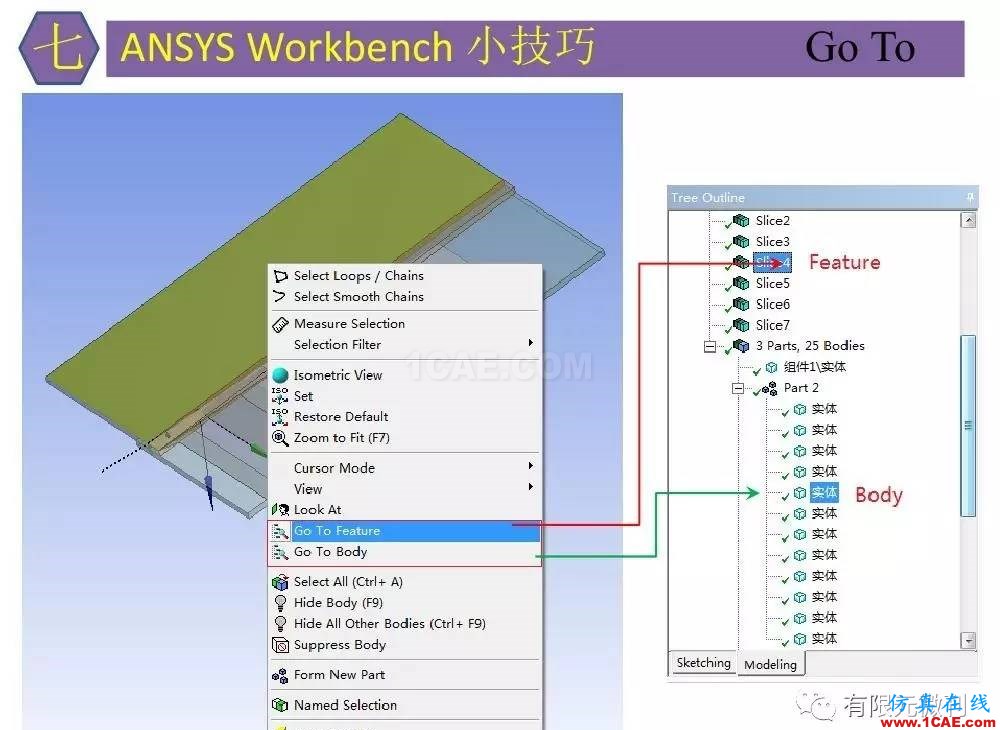Collapse the Part 2 node
The image size is (1000, 730).
point(738,388)
